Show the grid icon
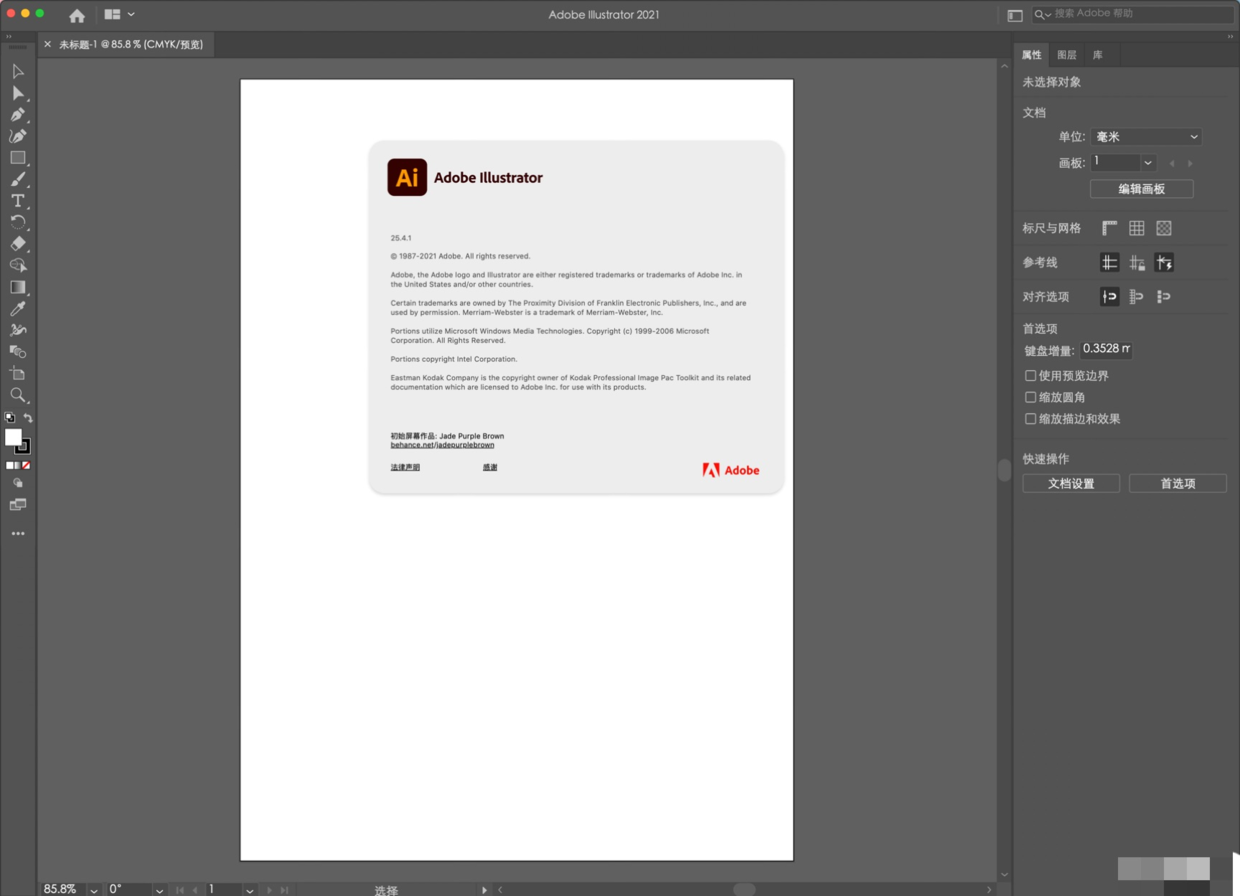The height and width of the screenshot is (896, 1240). coord(1137,228)
